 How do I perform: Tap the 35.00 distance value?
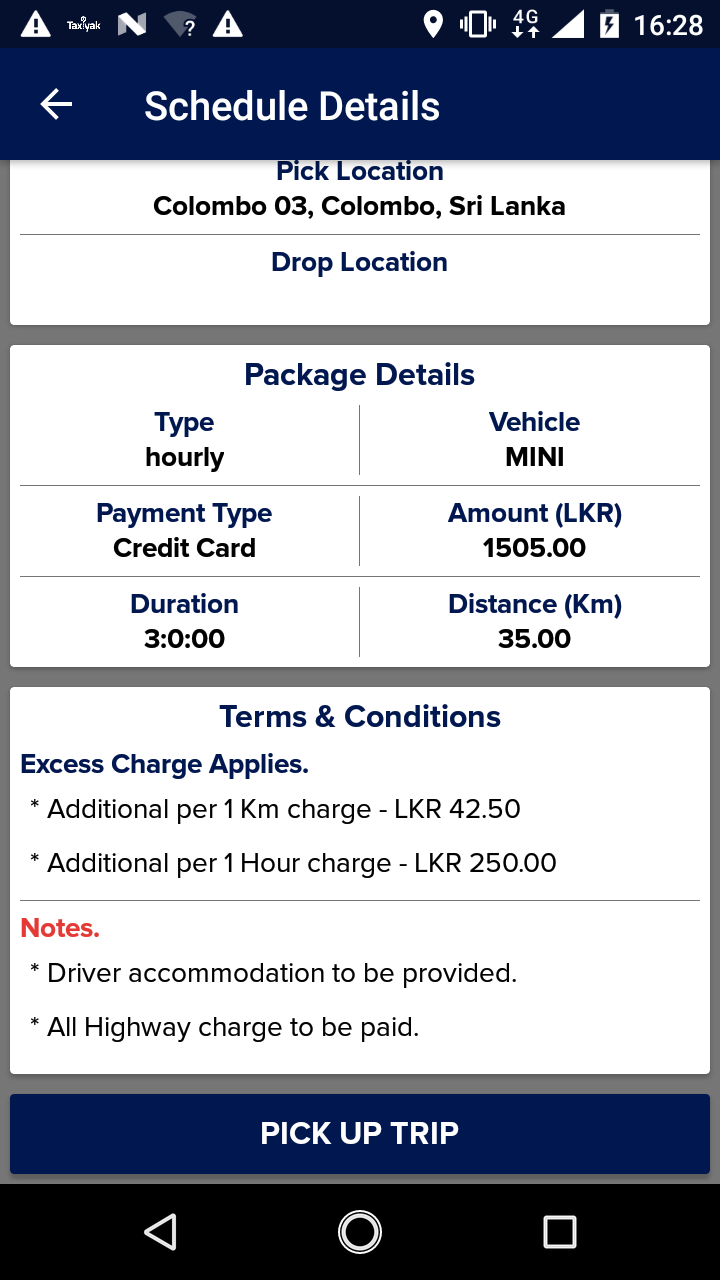[x=534, y=639]
